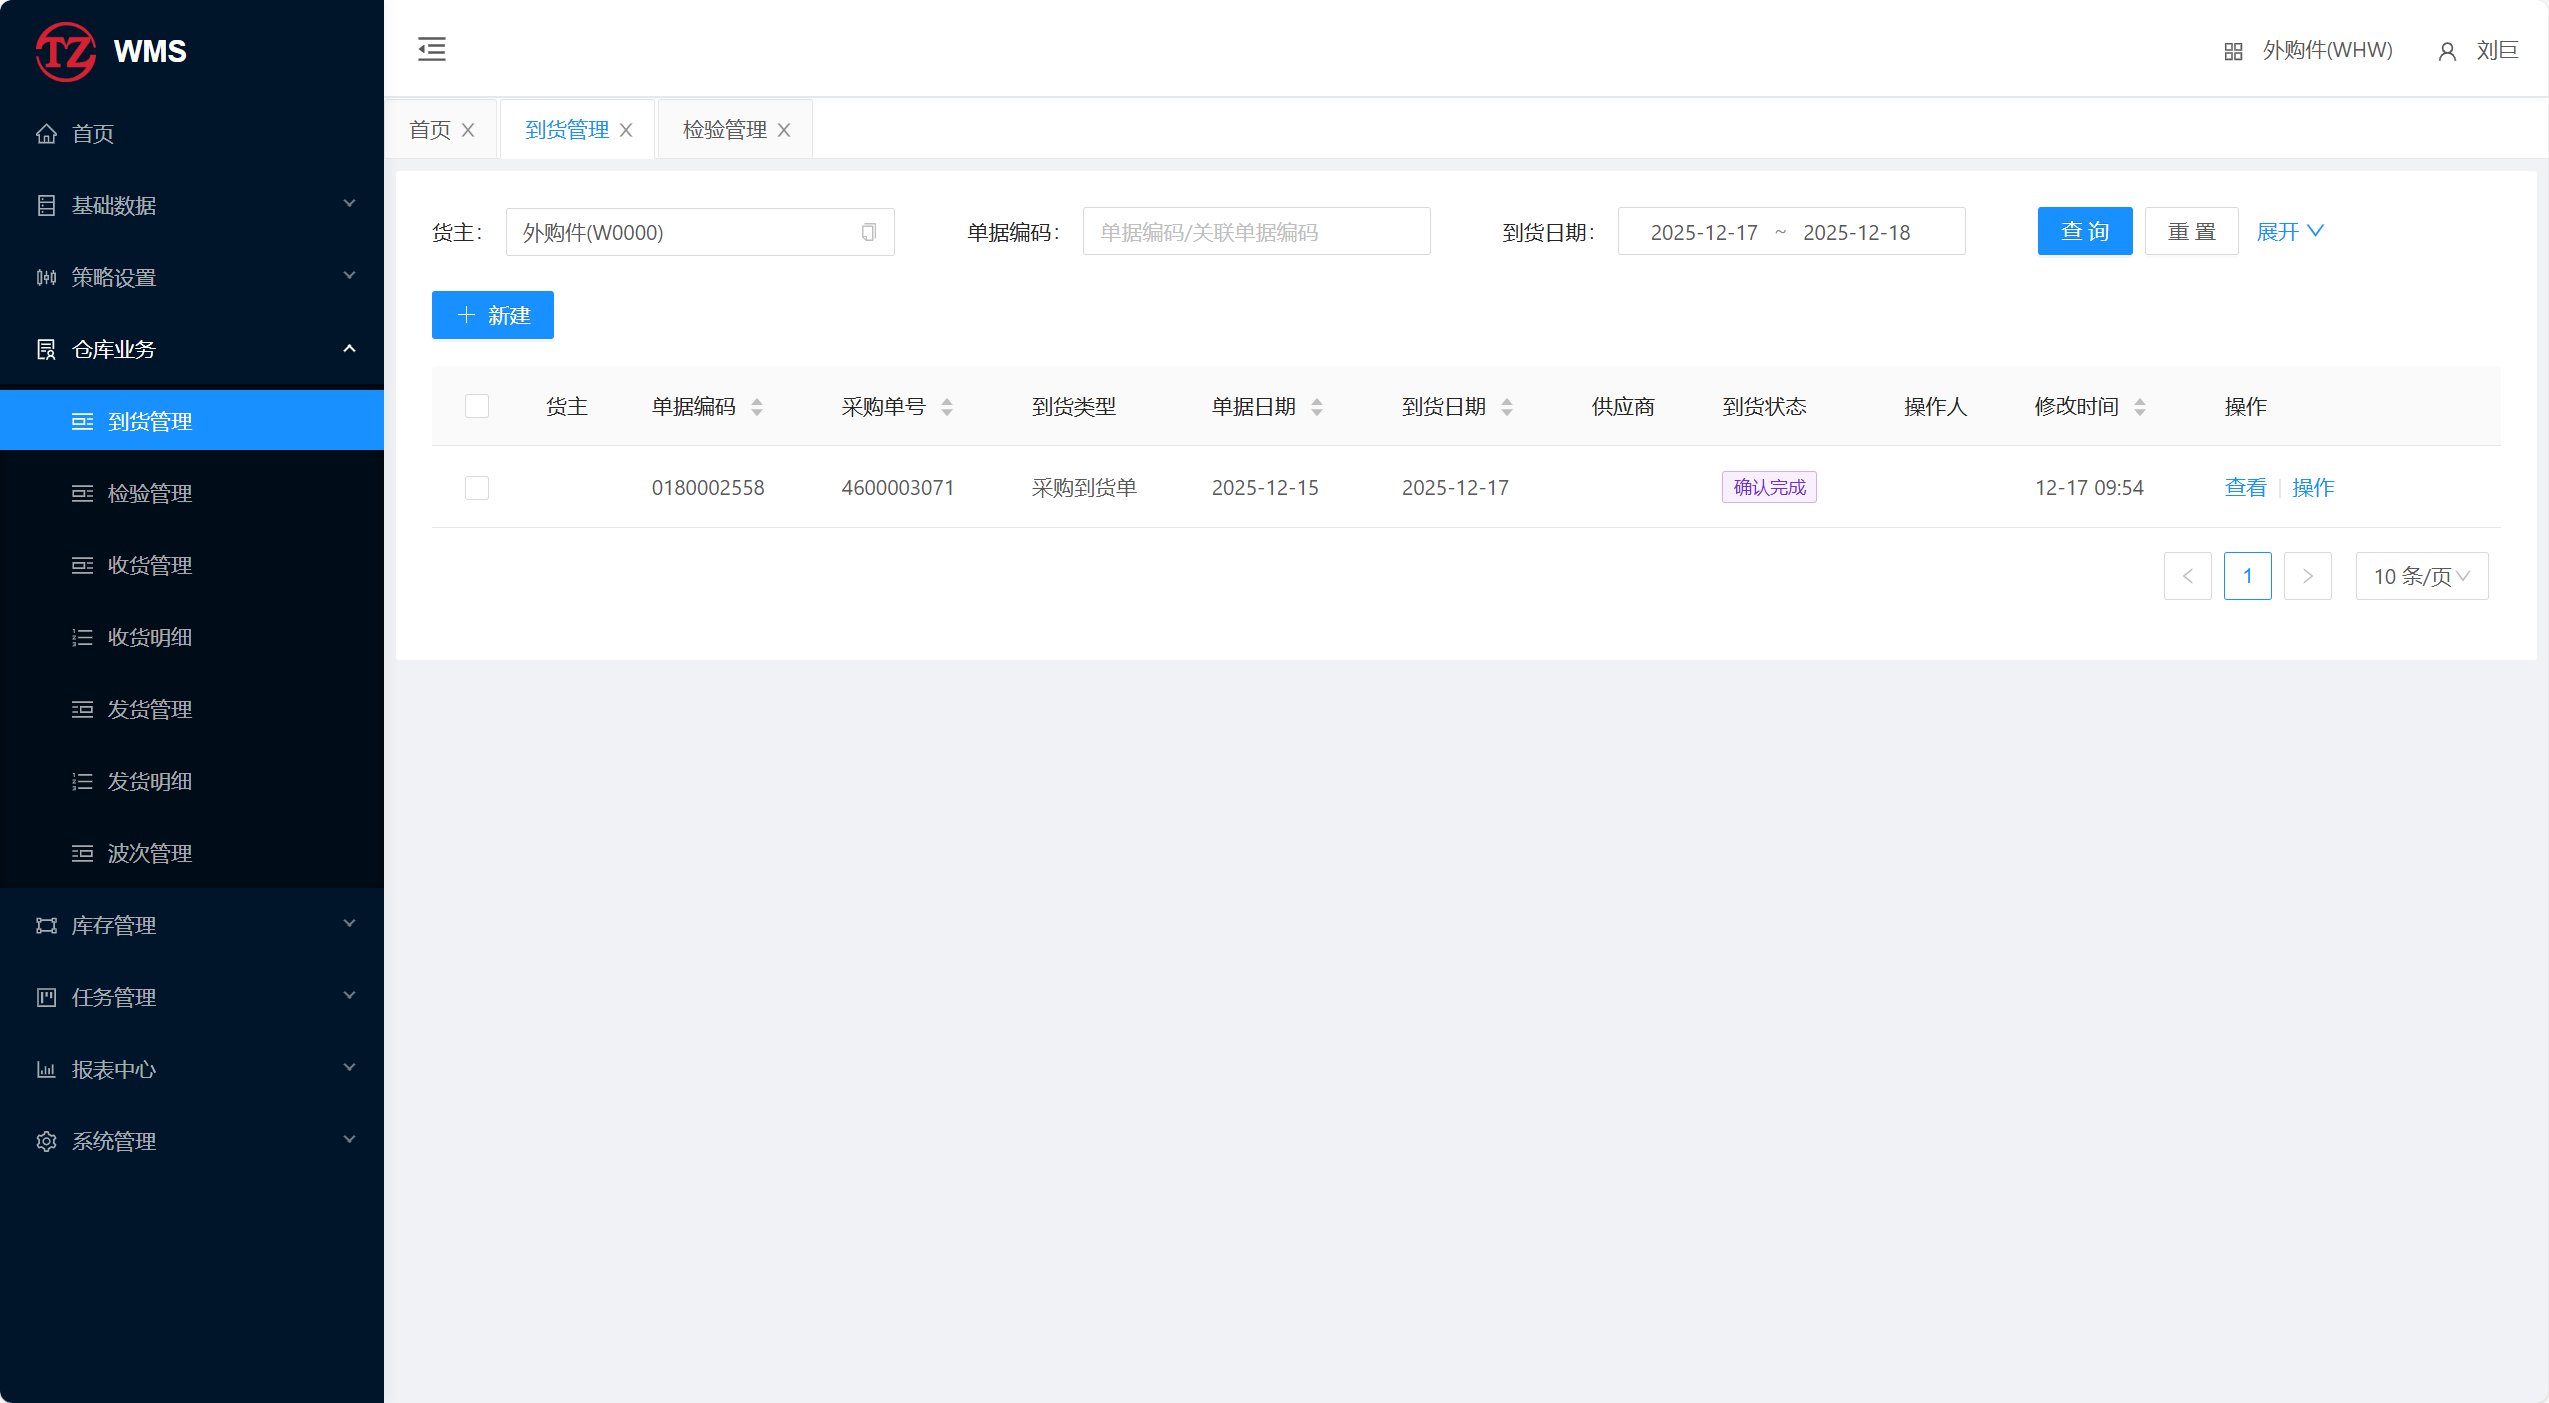Click the 12-17 09:54 modified time cell
Viewport: 2549px width, 1403px height.
2089,487
